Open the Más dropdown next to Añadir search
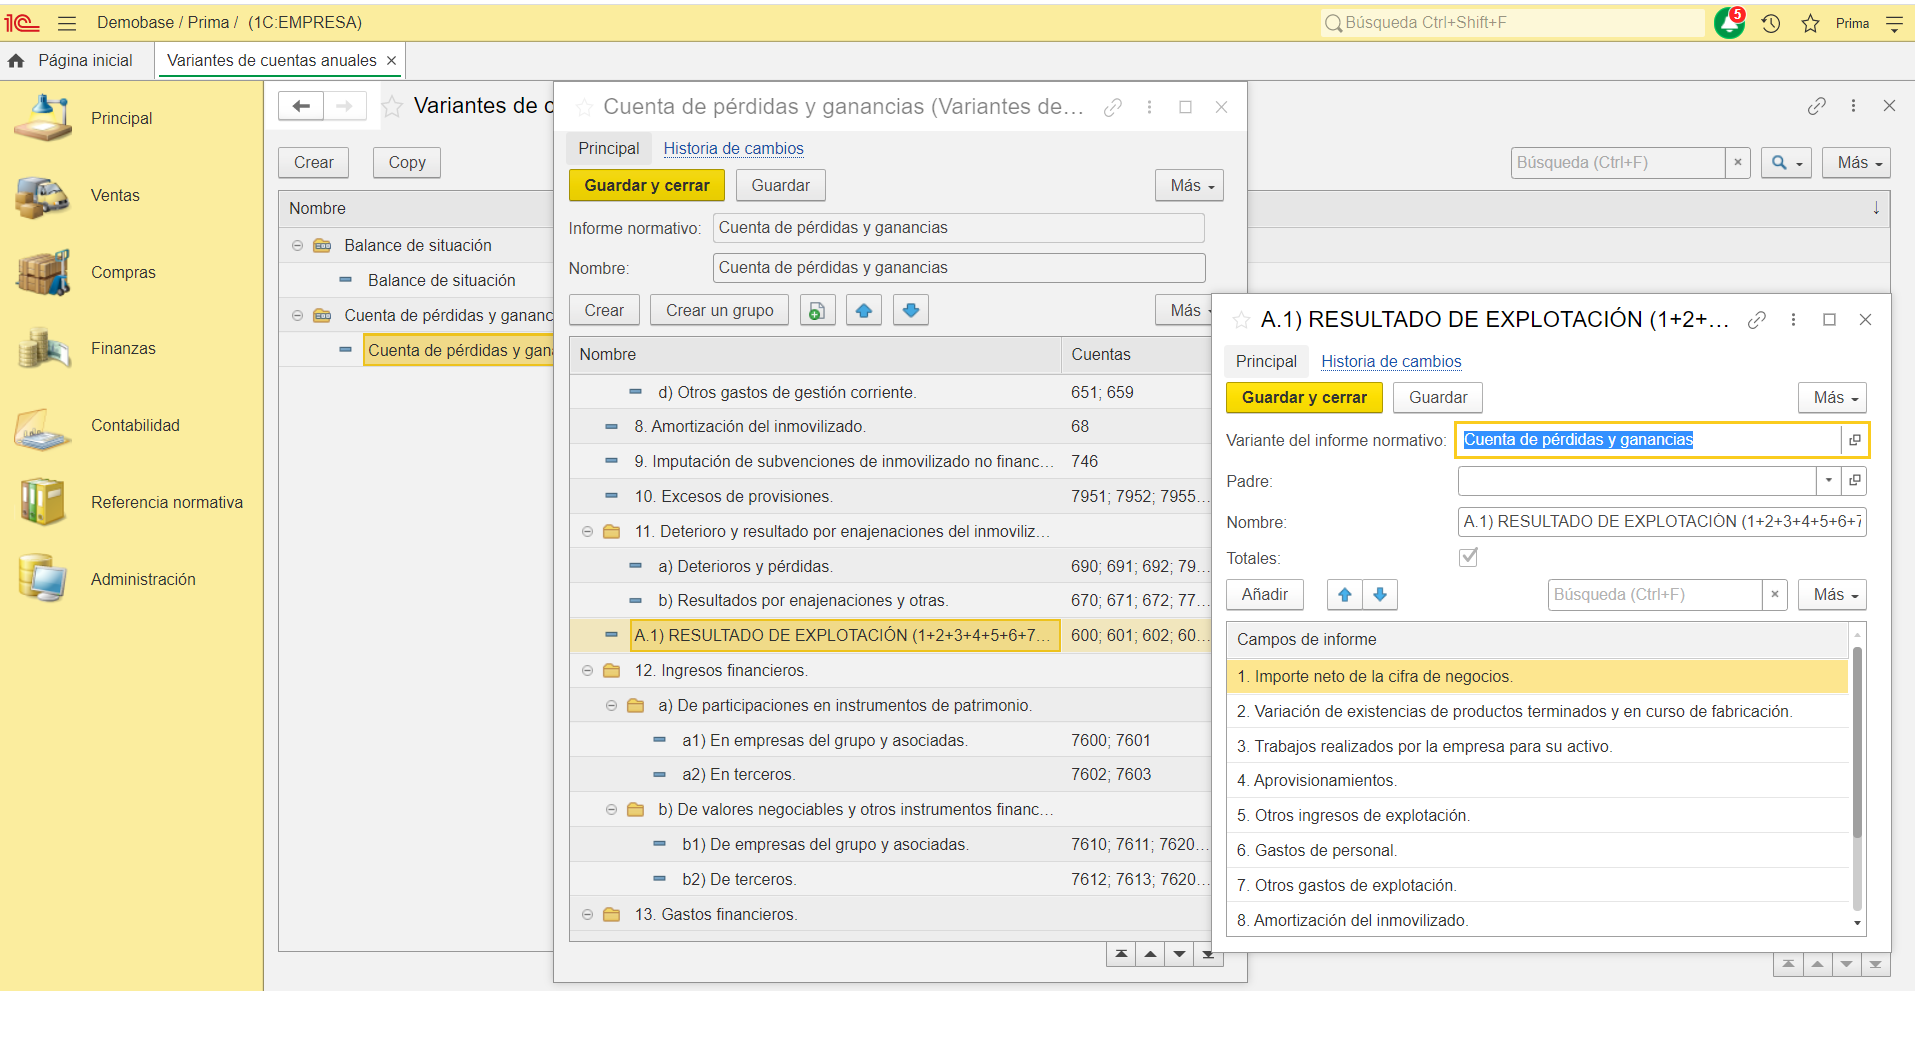 [1832, 595]
